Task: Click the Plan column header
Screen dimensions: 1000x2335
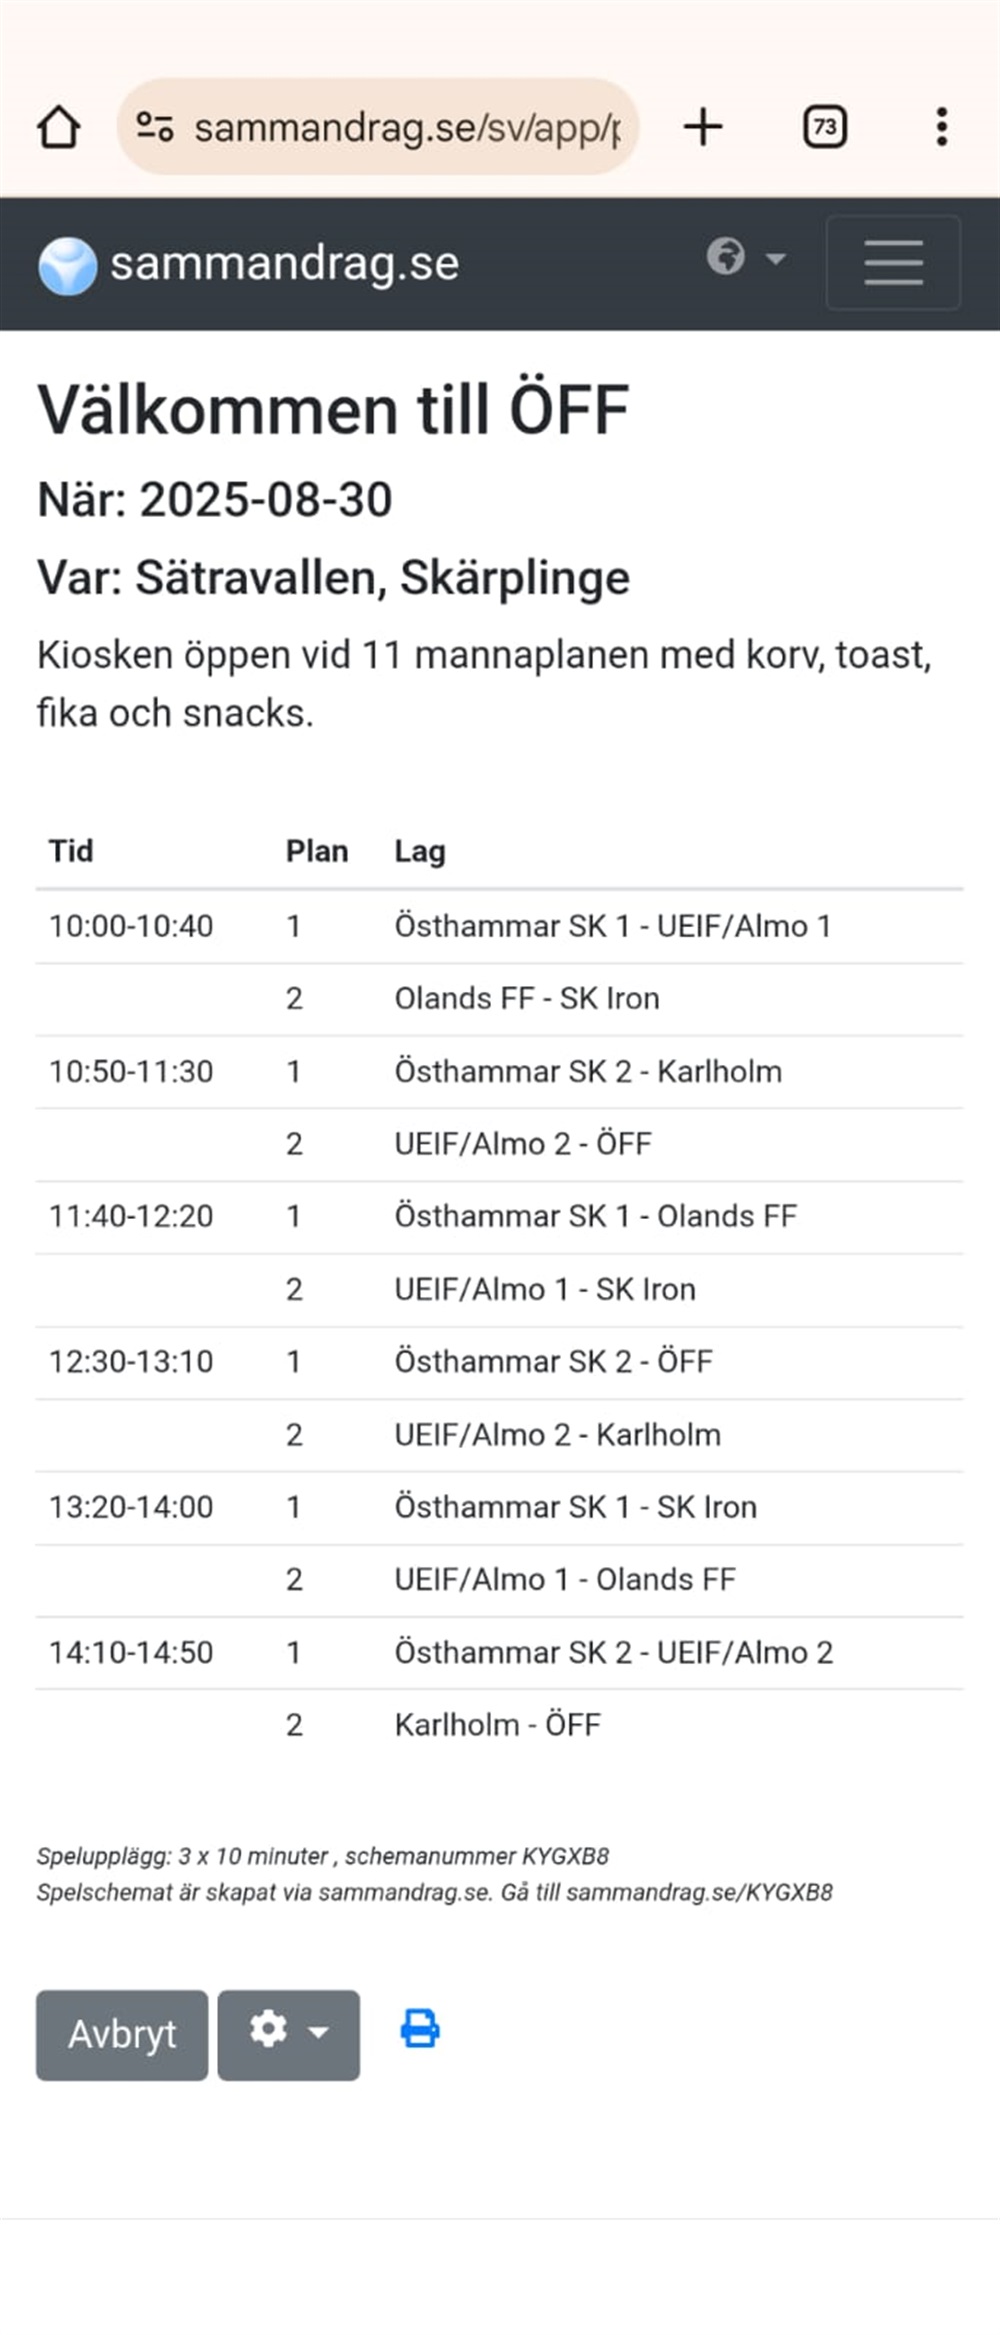Action: point(317,851)
